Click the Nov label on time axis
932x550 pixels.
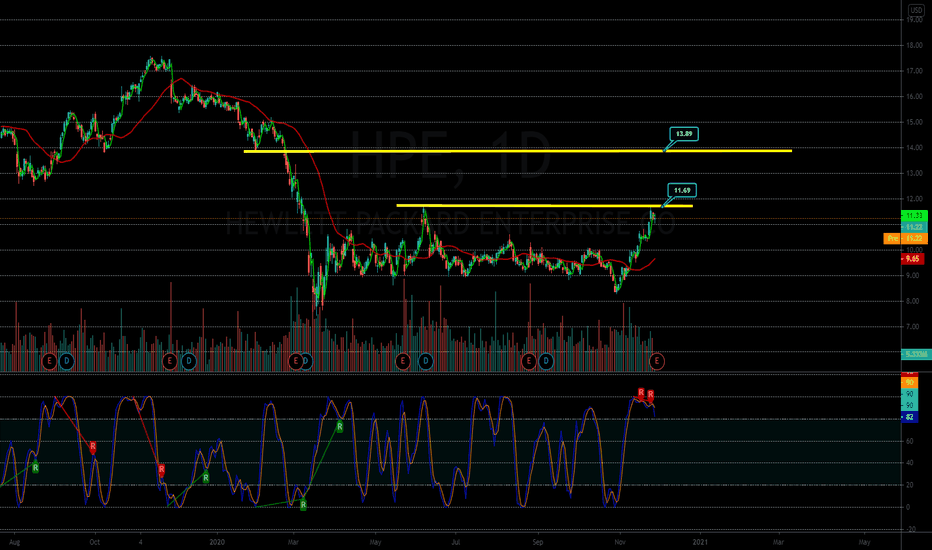click(x=620, y=542)
